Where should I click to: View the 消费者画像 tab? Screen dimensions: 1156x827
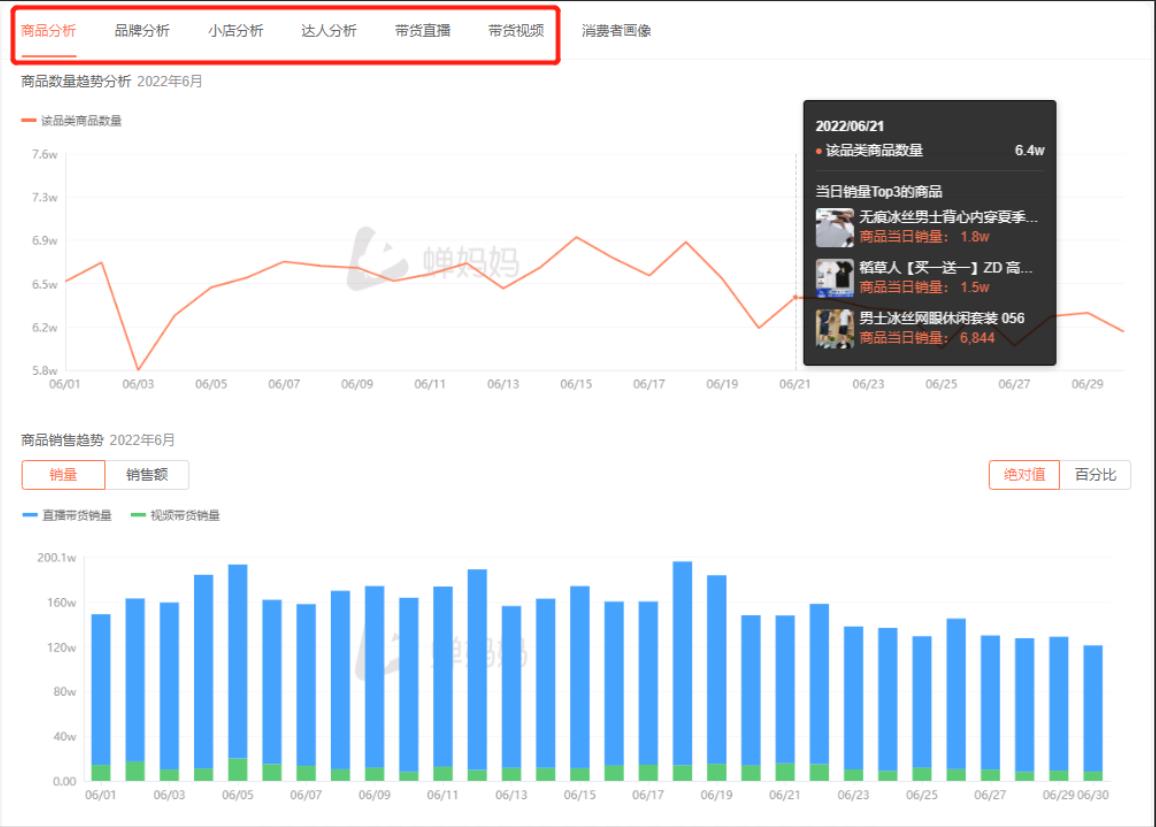tap(616, 31)
